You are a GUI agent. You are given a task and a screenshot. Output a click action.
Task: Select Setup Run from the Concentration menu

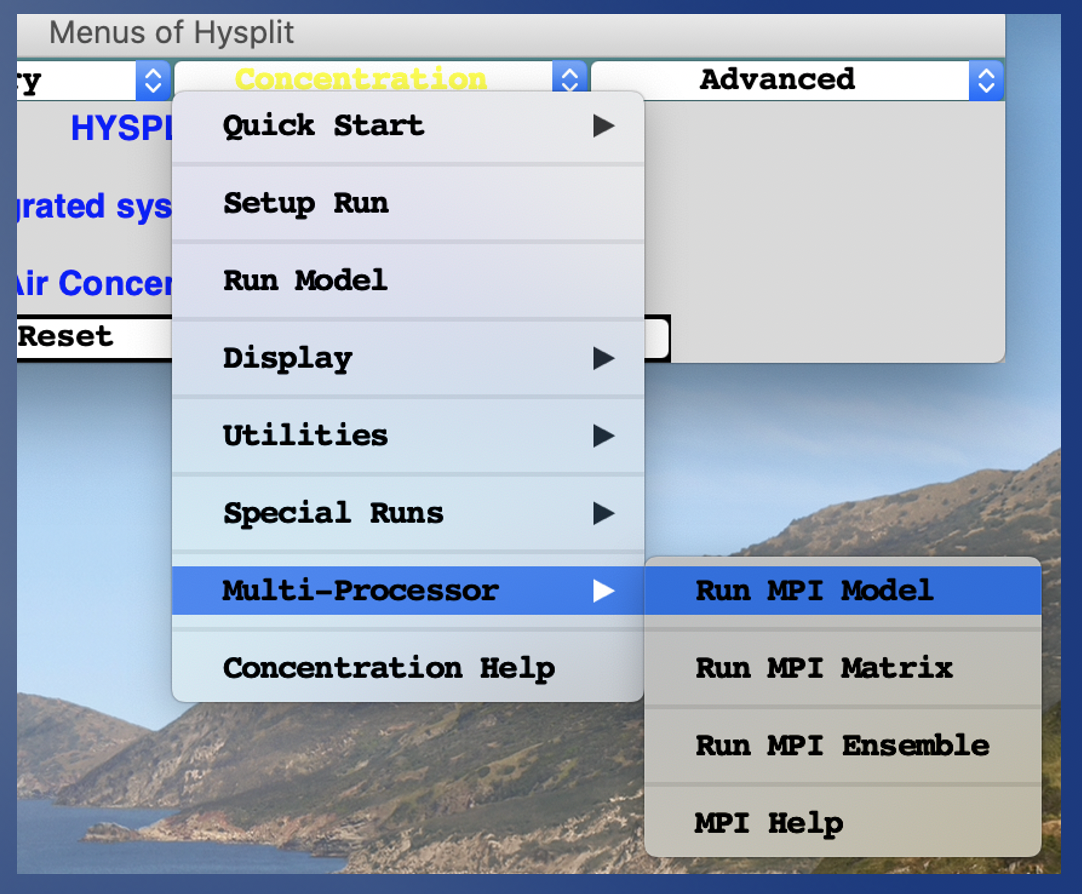pos(408,203)
